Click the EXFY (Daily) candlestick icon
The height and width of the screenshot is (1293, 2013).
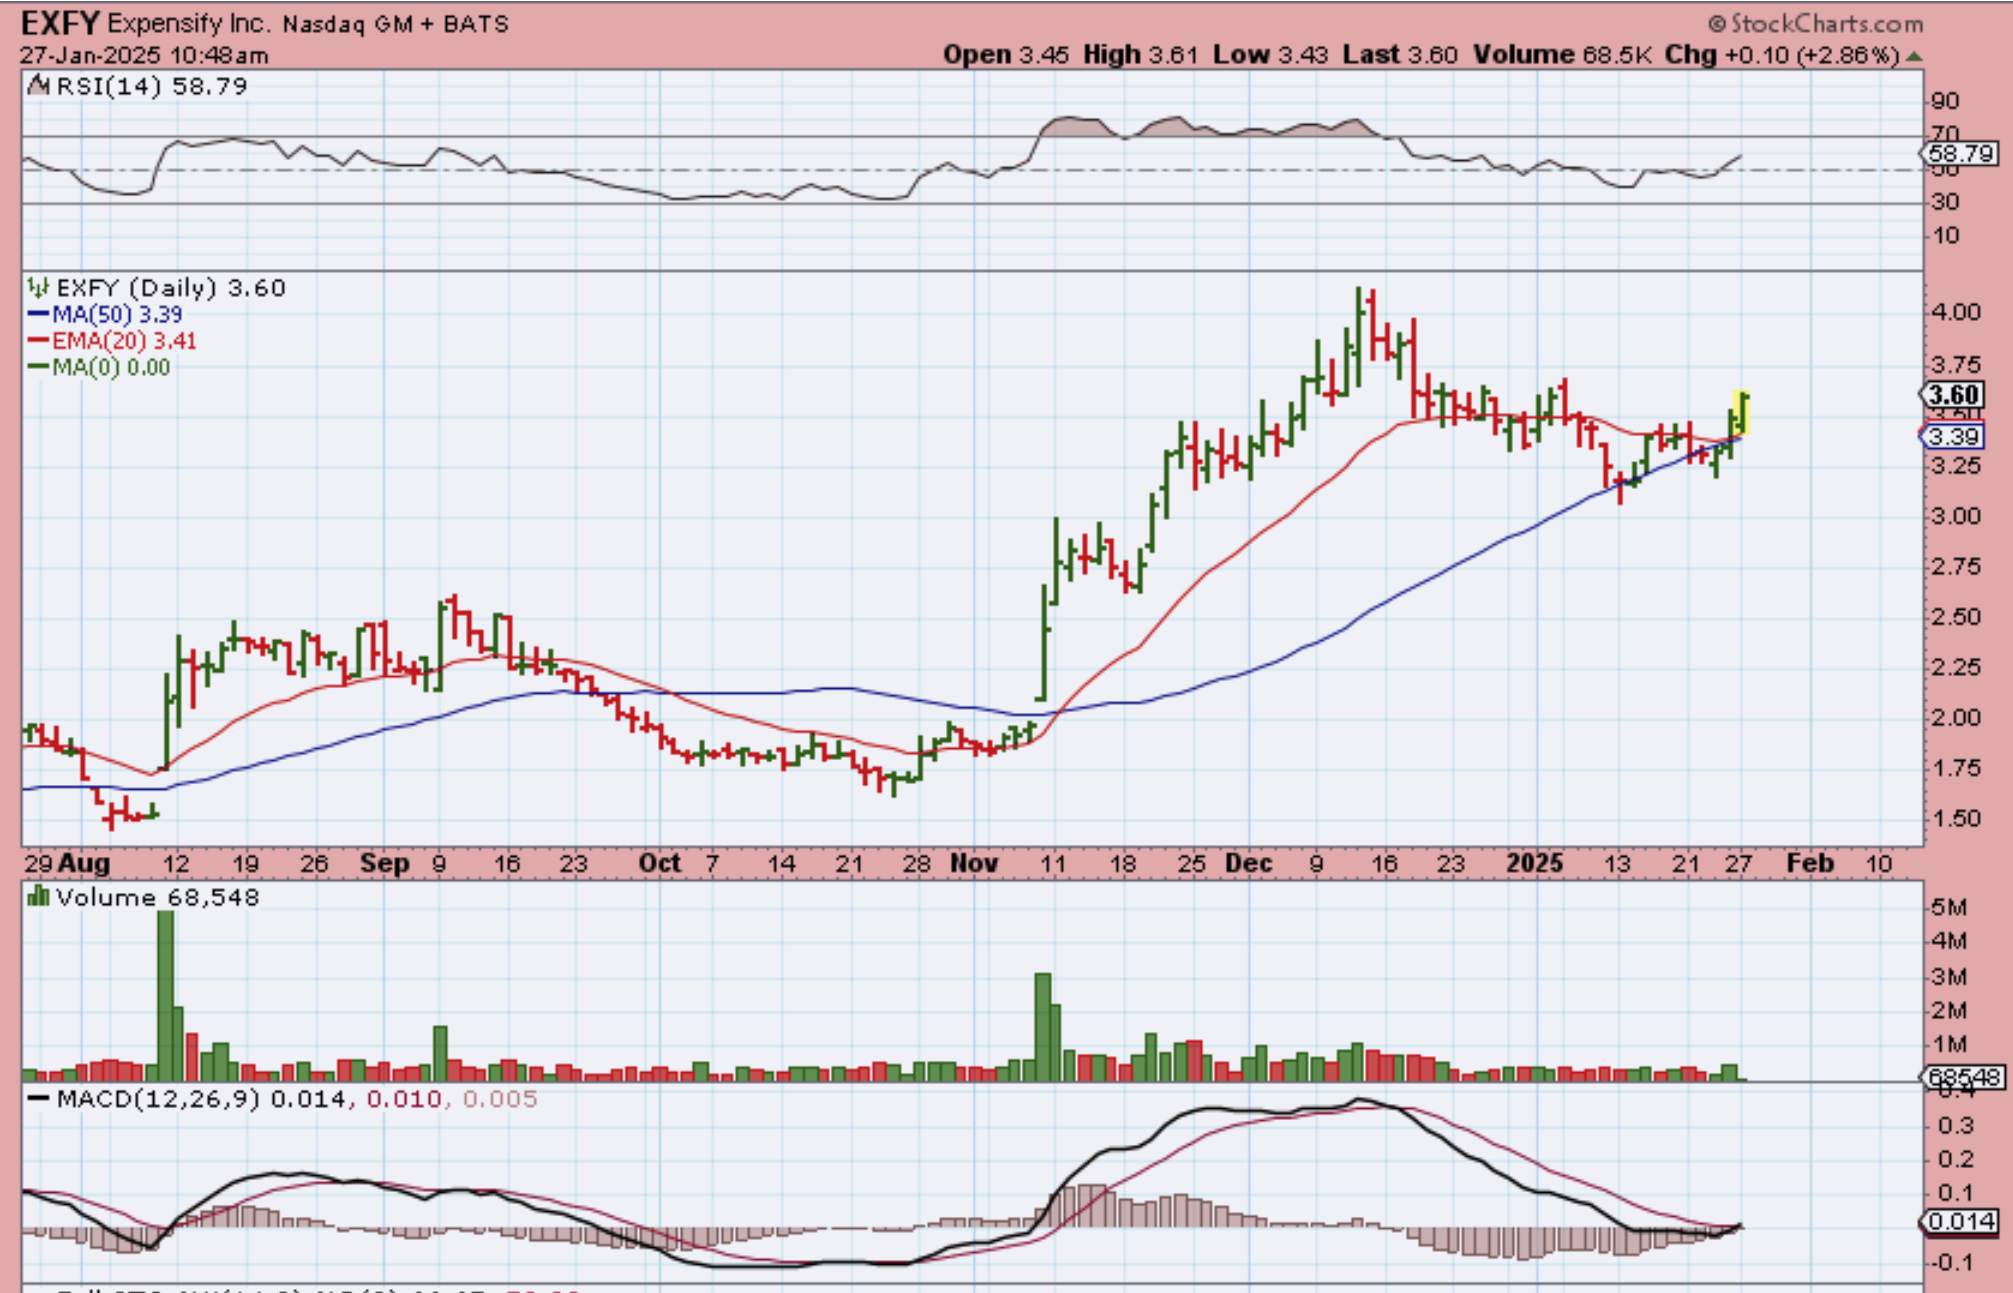(38, 288)
